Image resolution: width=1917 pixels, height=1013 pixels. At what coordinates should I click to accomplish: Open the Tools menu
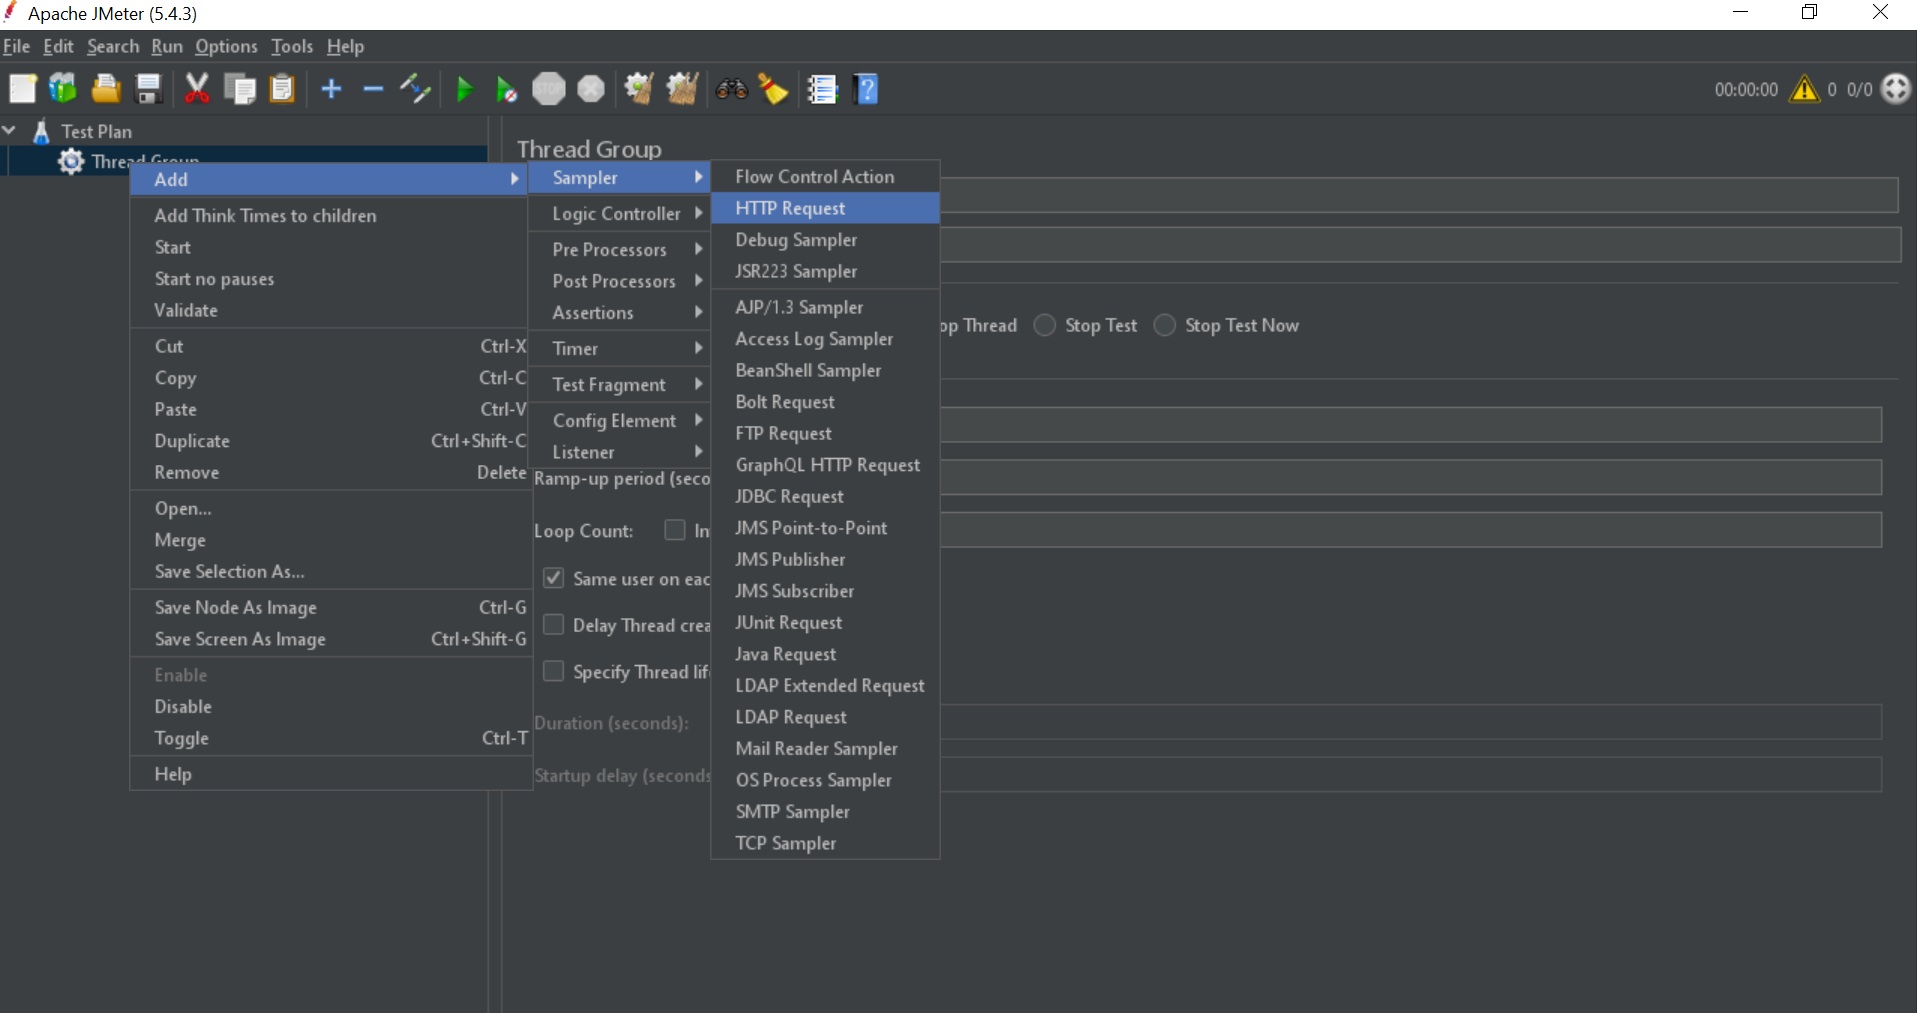pos(292,46)
